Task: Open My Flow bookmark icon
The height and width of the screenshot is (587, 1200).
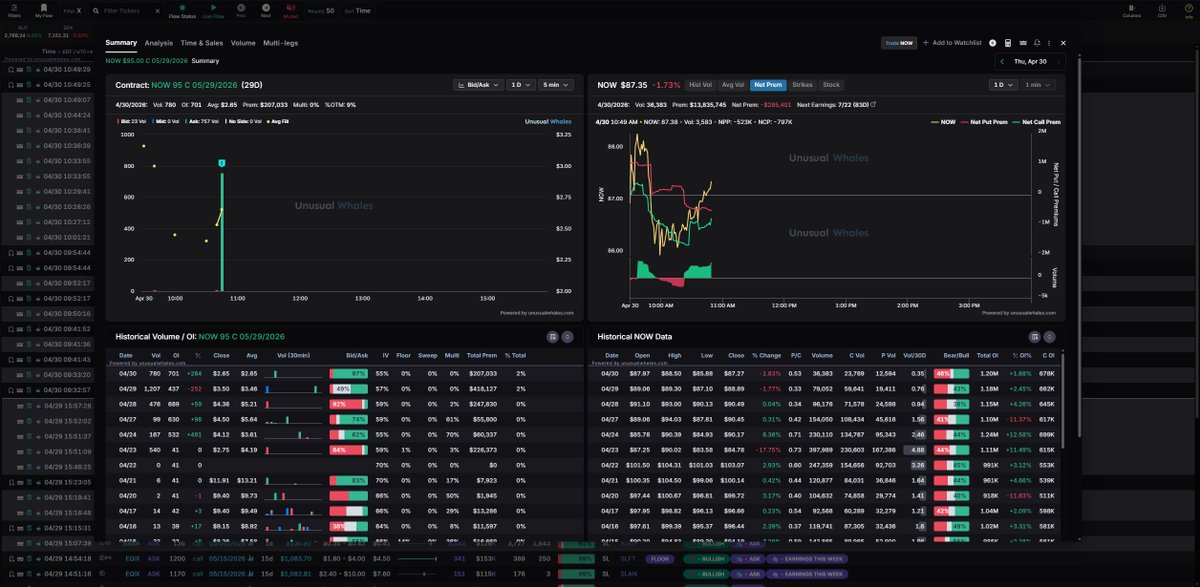Action: (x=44, y=10)
